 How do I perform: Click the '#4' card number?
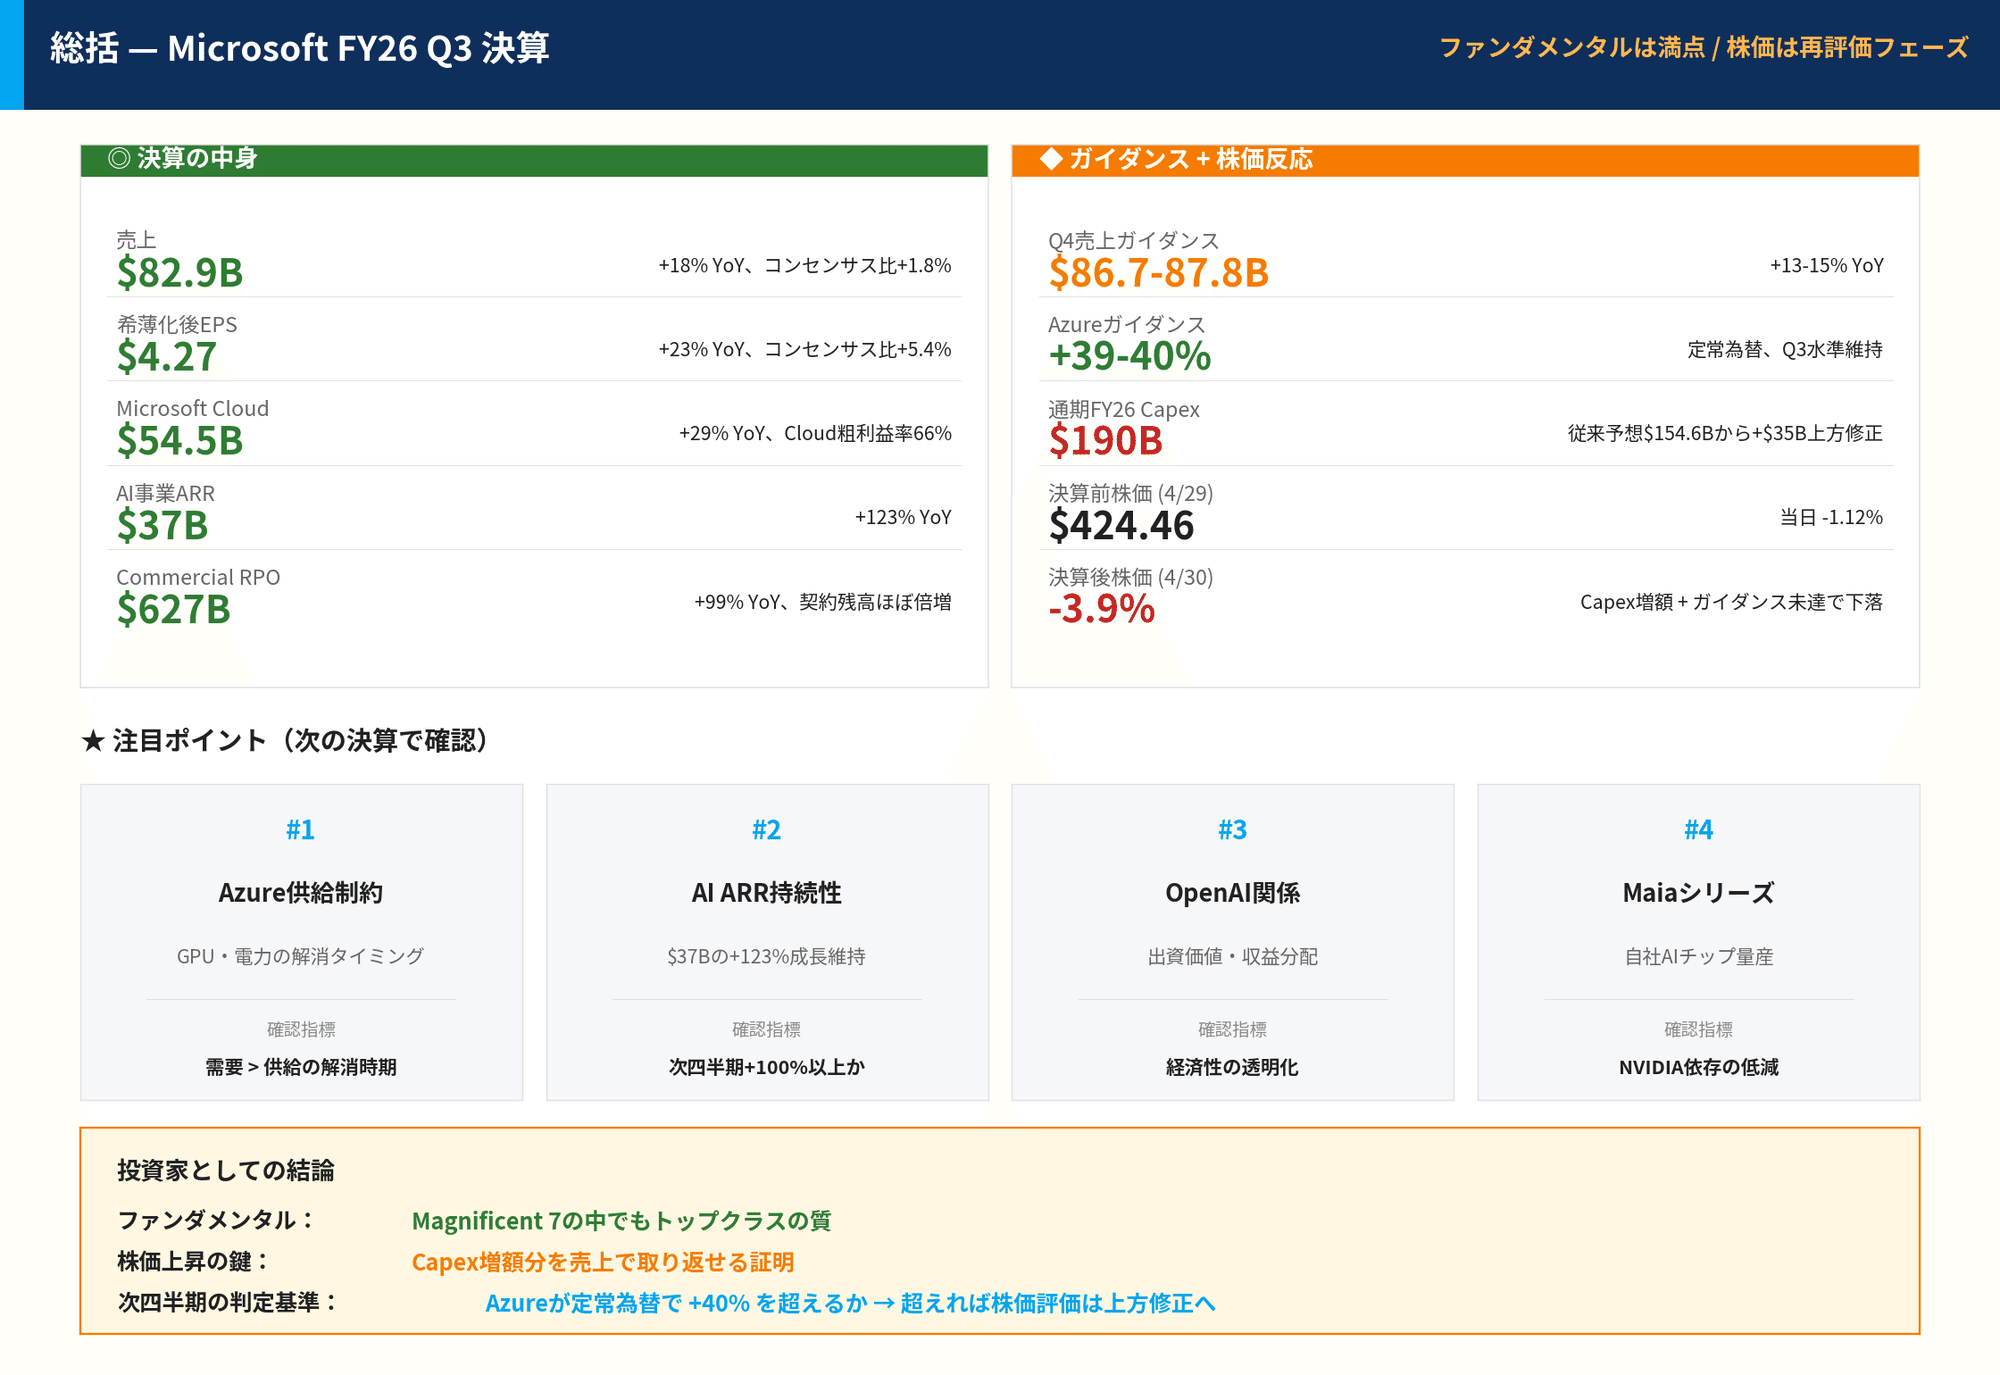pos(1699,829)
